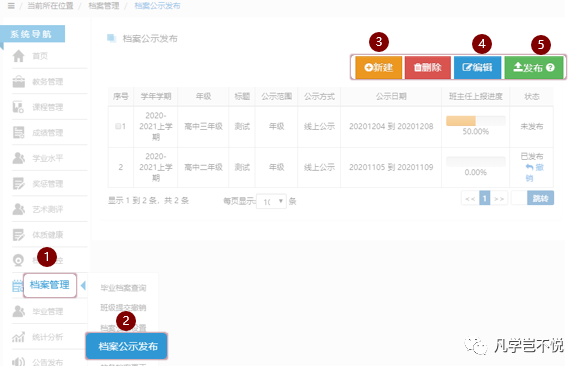Open the 每页显示 page-size dropdown
The width and height of the screenshot is (582, 371).
click(271, 201)
